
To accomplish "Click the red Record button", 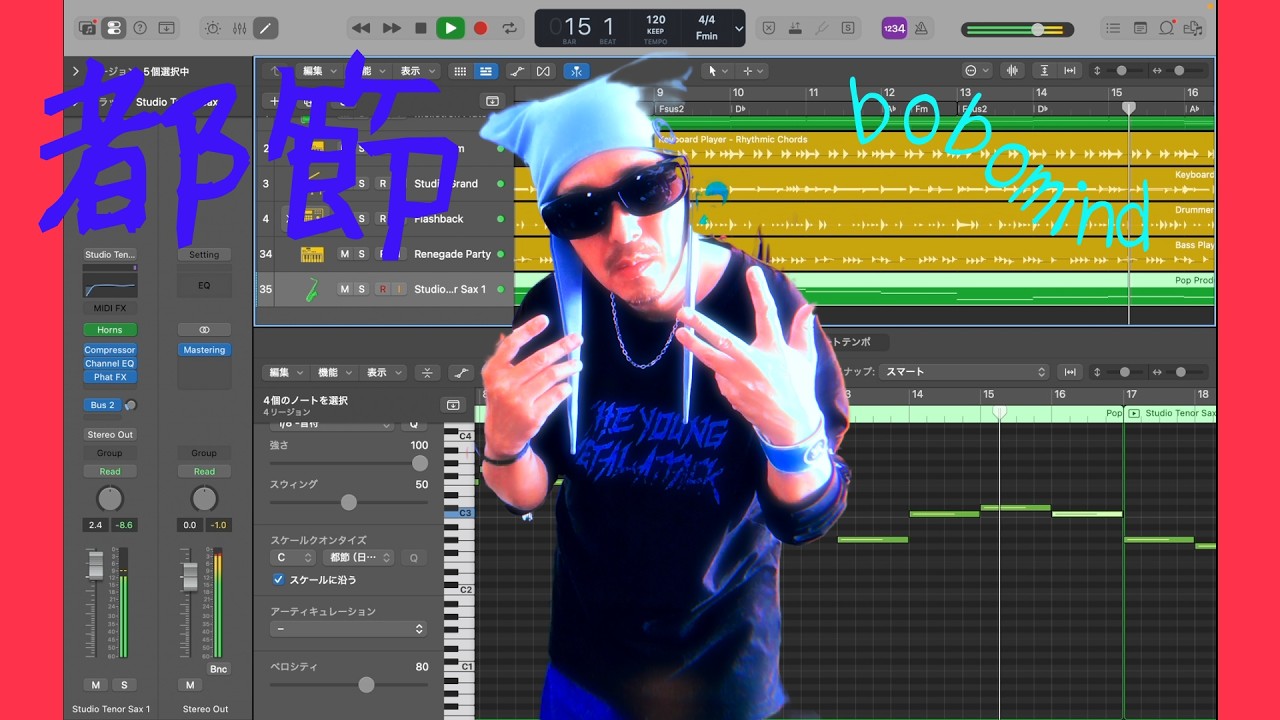I will tap(480, 28).
